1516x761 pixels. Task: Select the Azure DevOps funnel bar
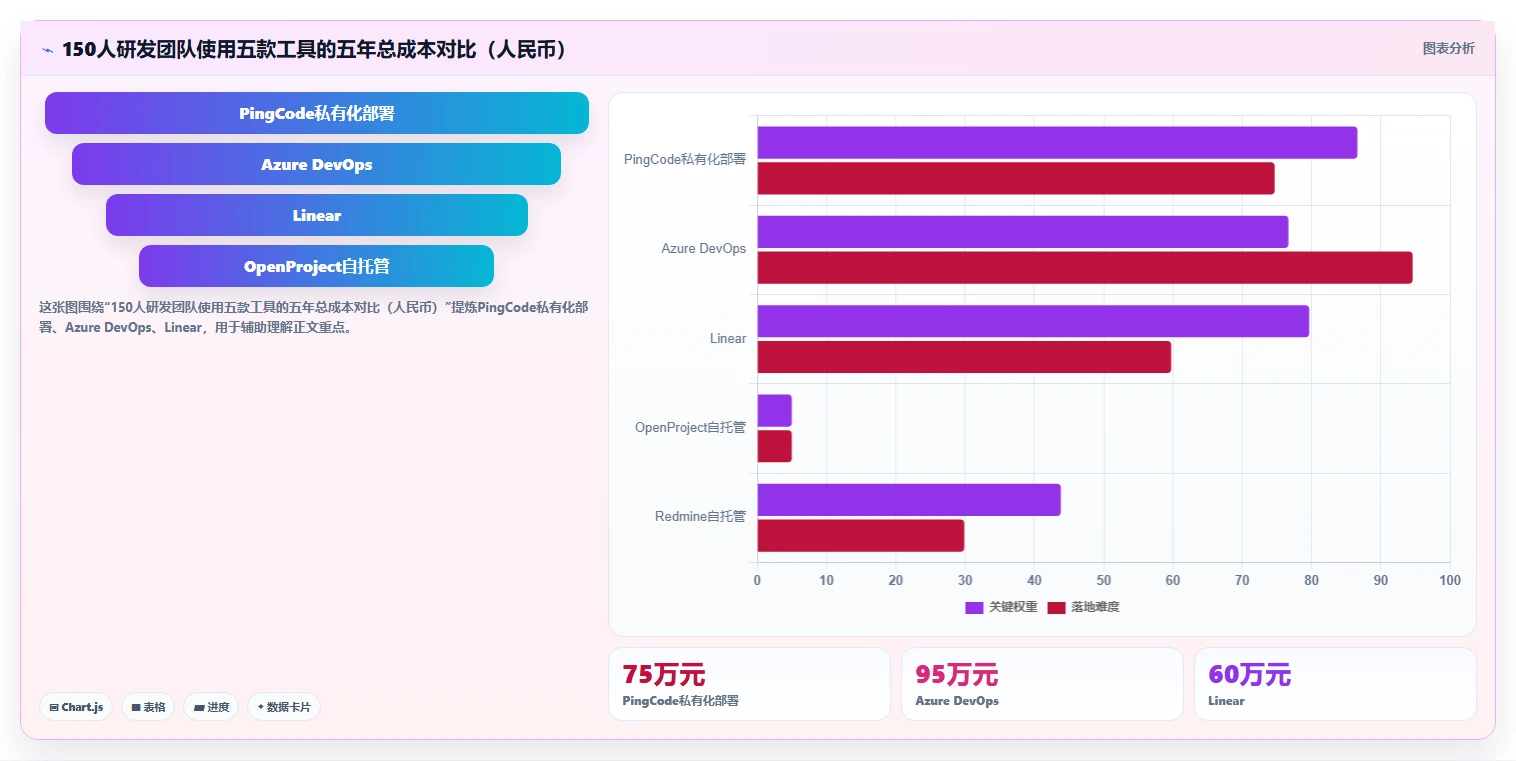316,164
